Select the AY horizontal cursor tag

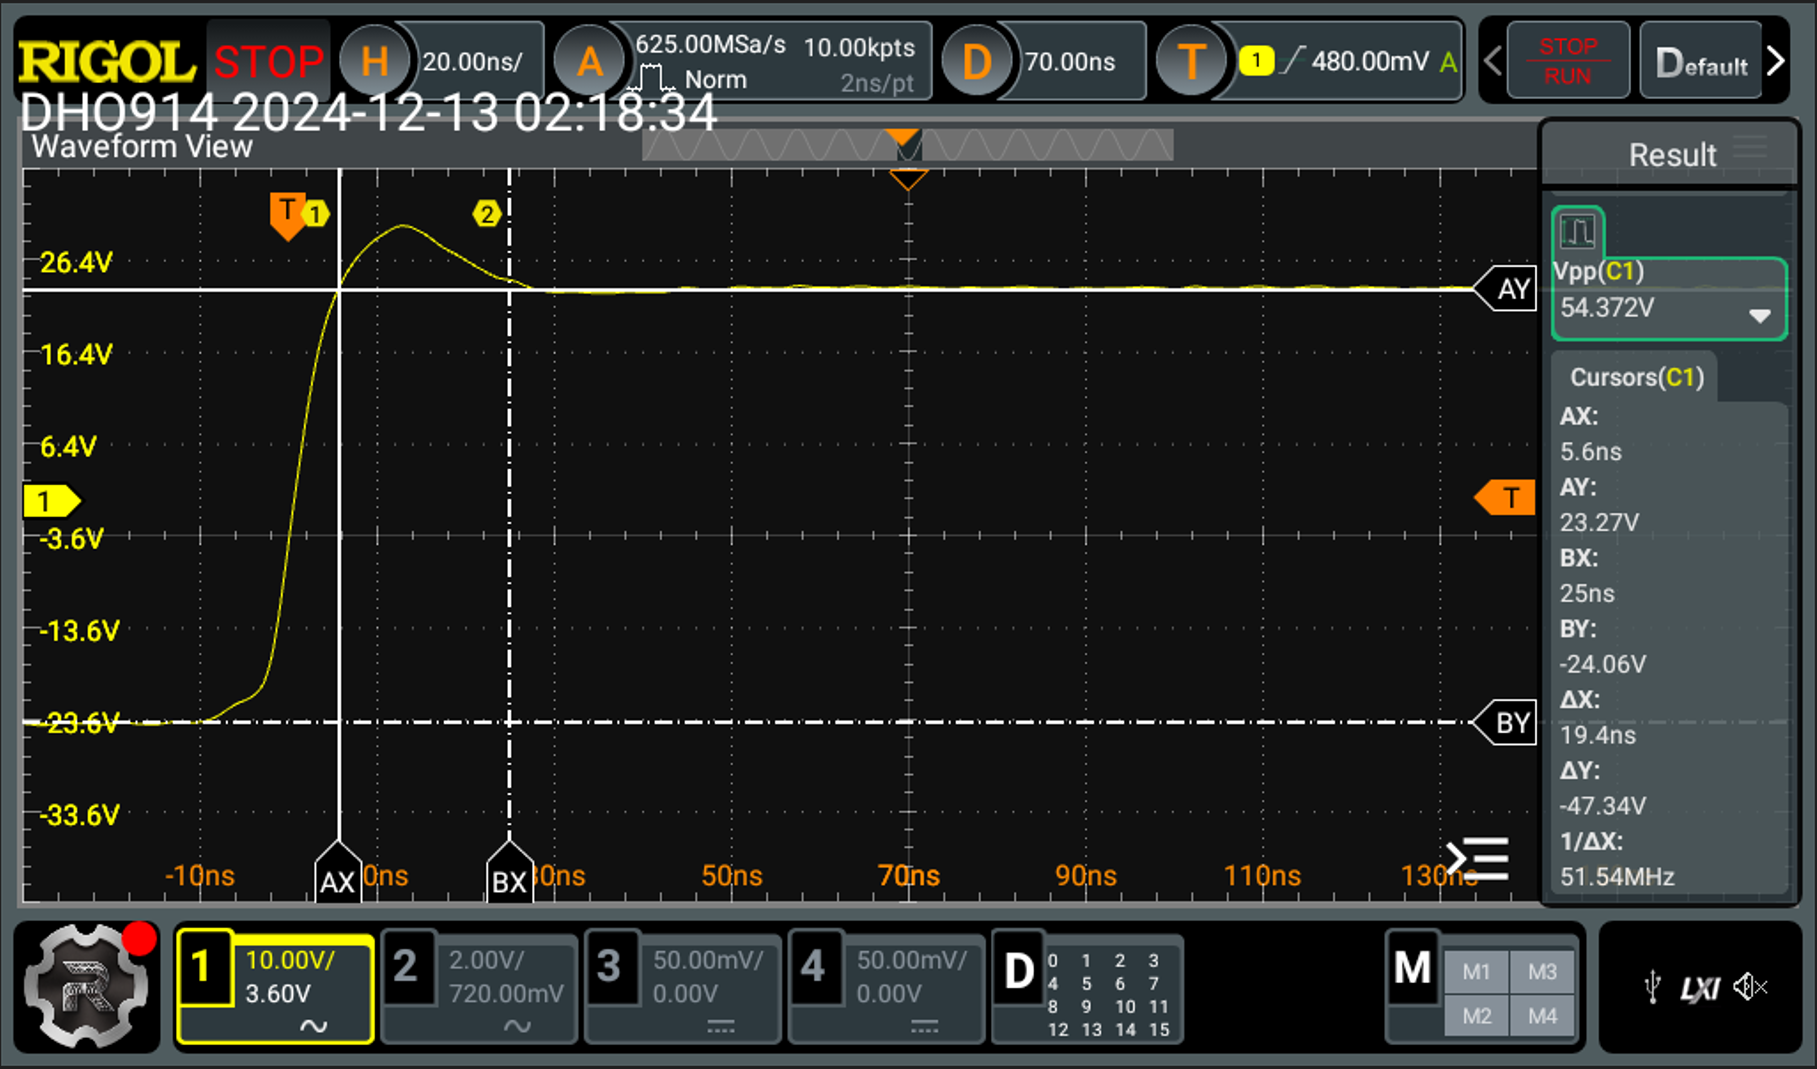click(x=1506, y=289)
